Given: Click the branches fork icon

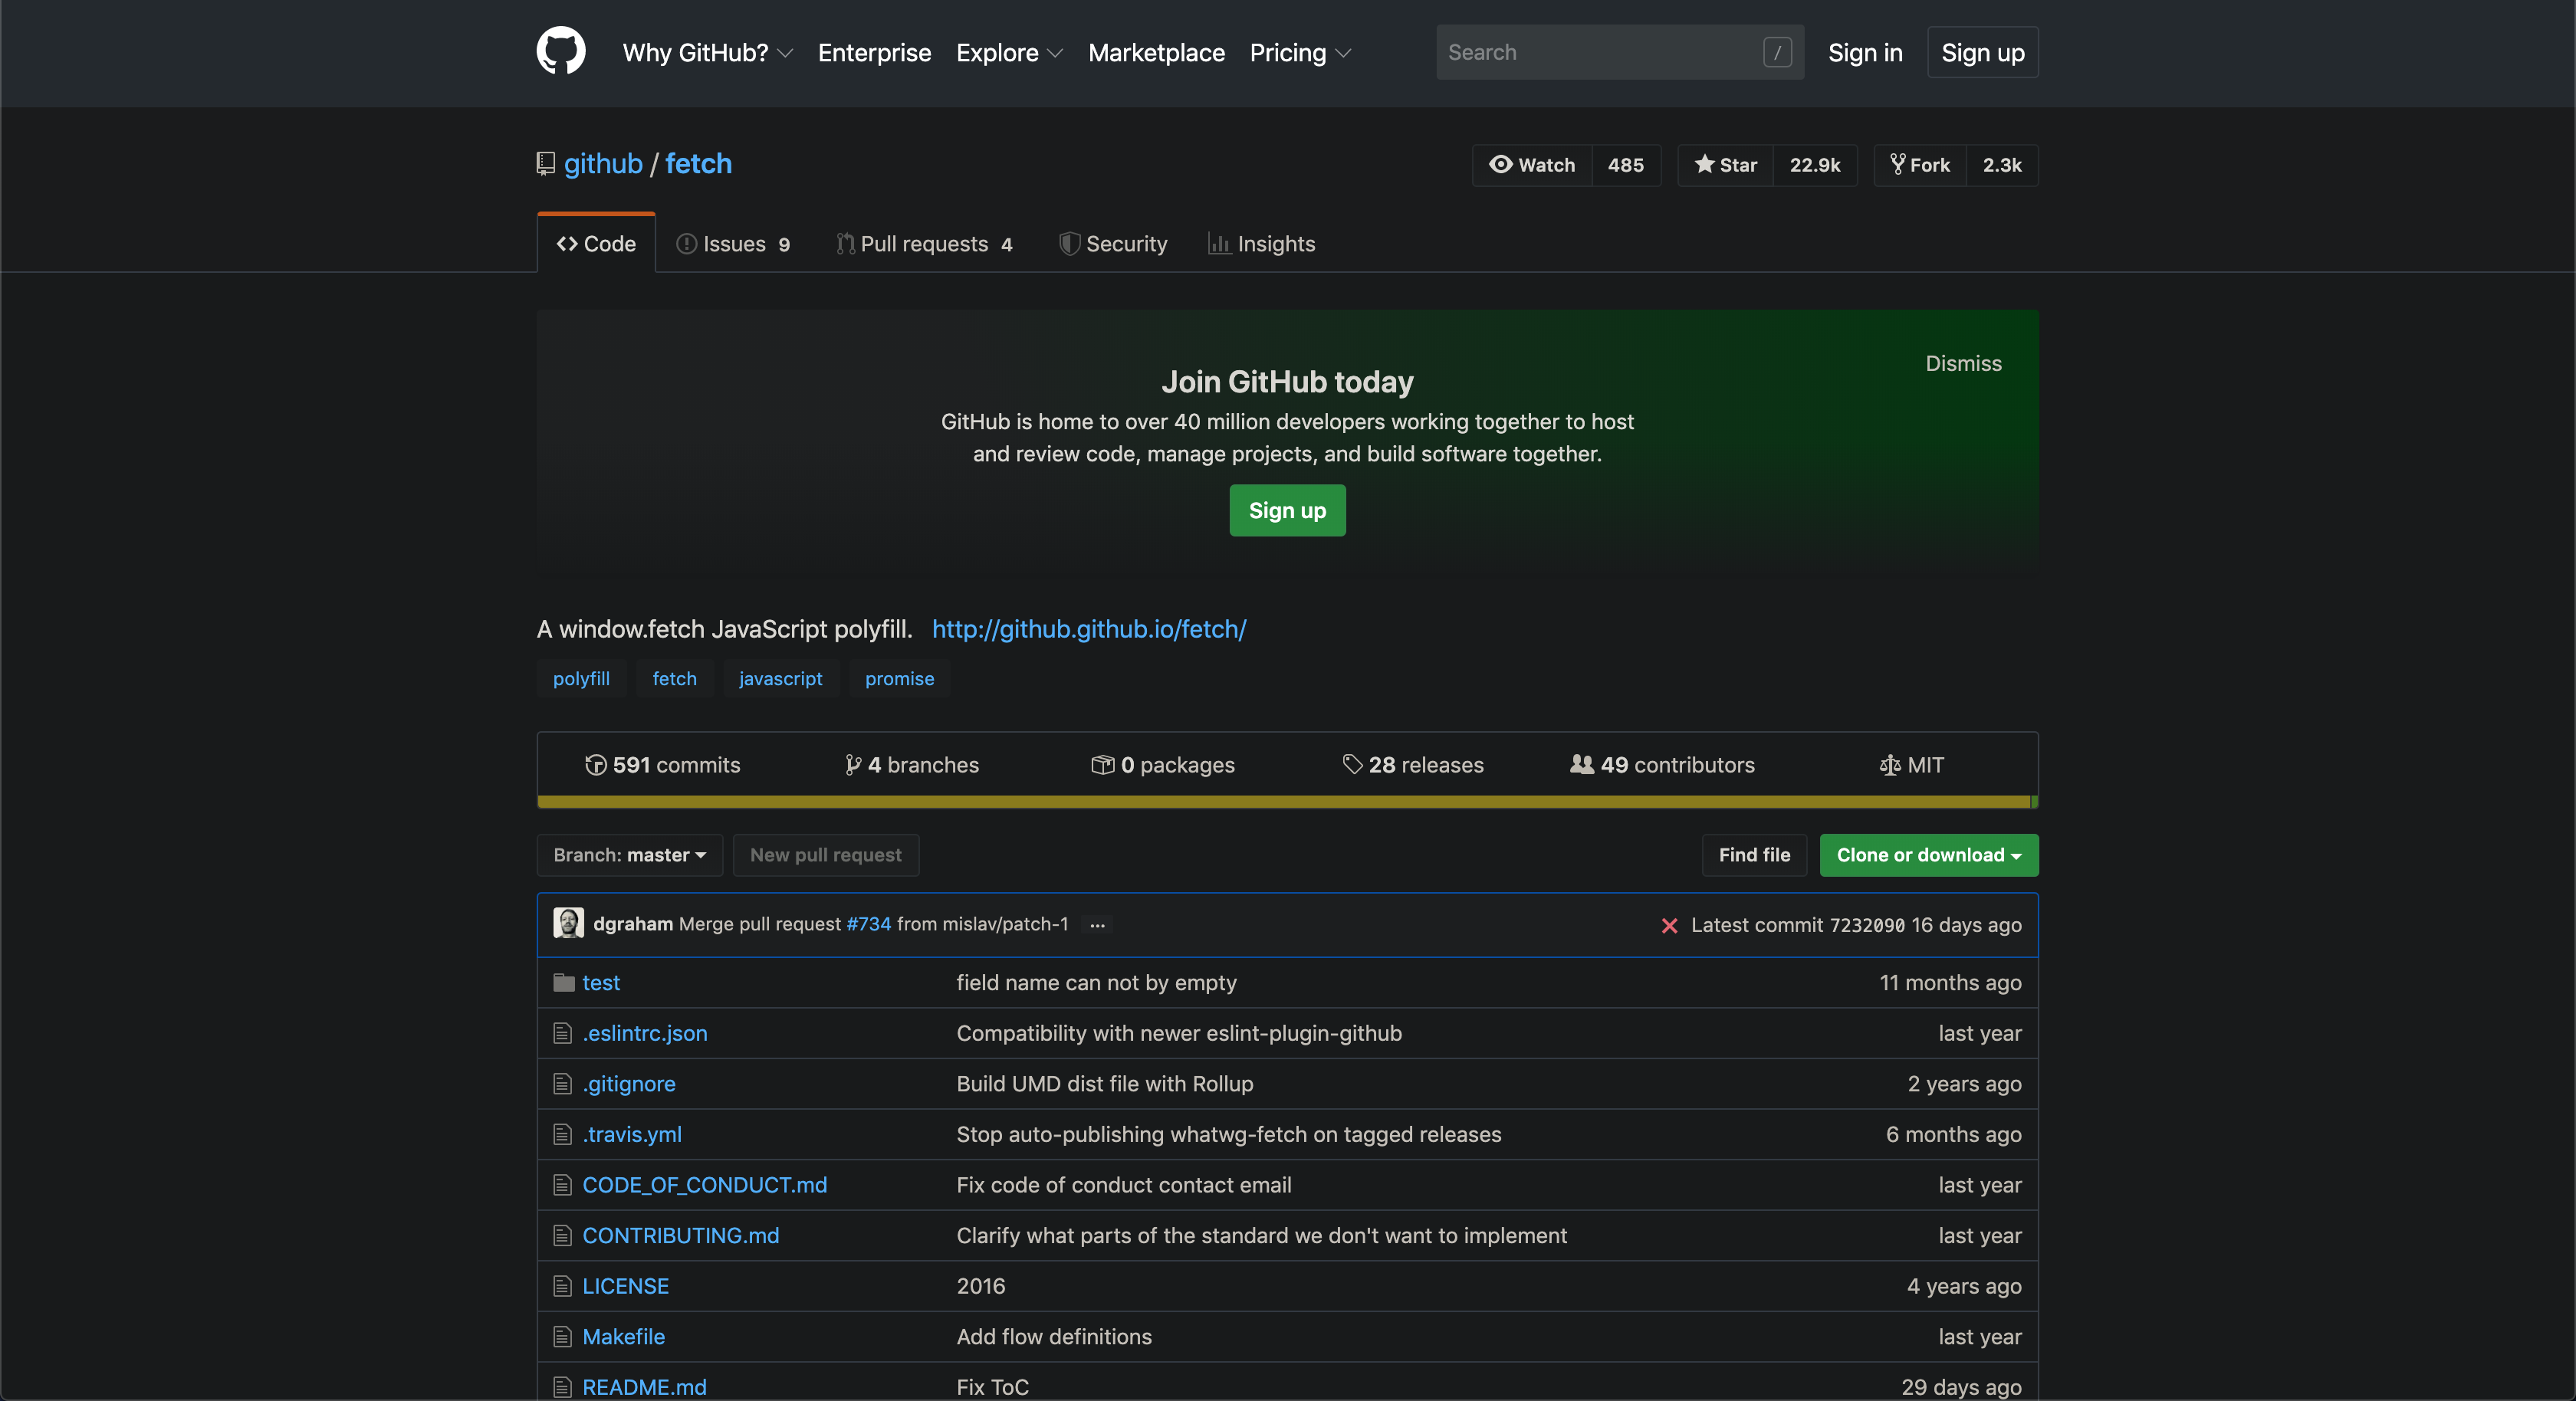Looking at the screenshot, I should pyautogui.click(x=853, y=765).
